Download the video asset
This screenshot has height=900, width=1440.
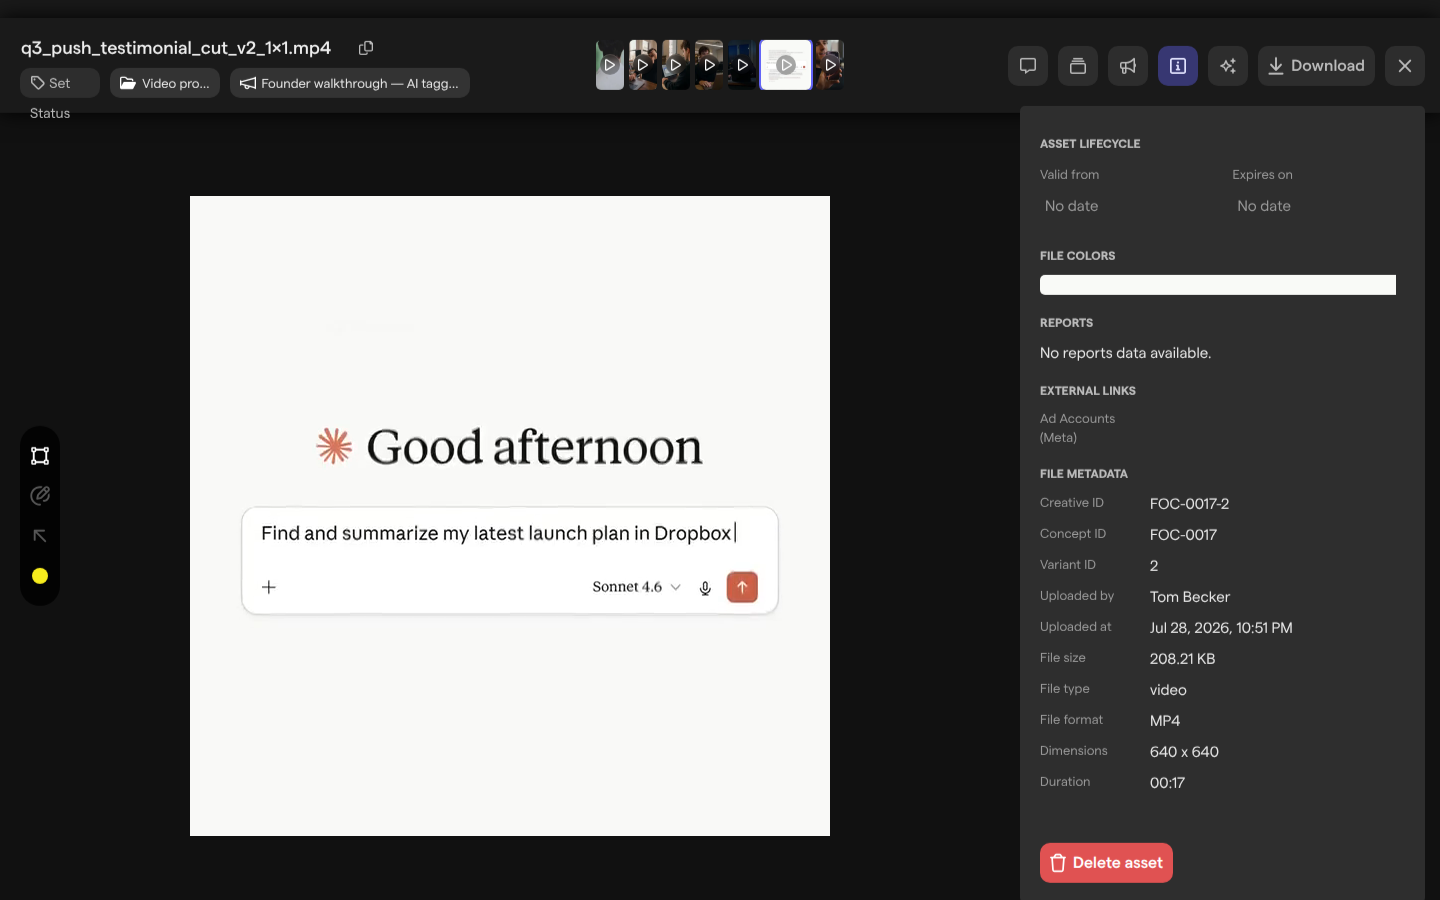(1316, 66)
